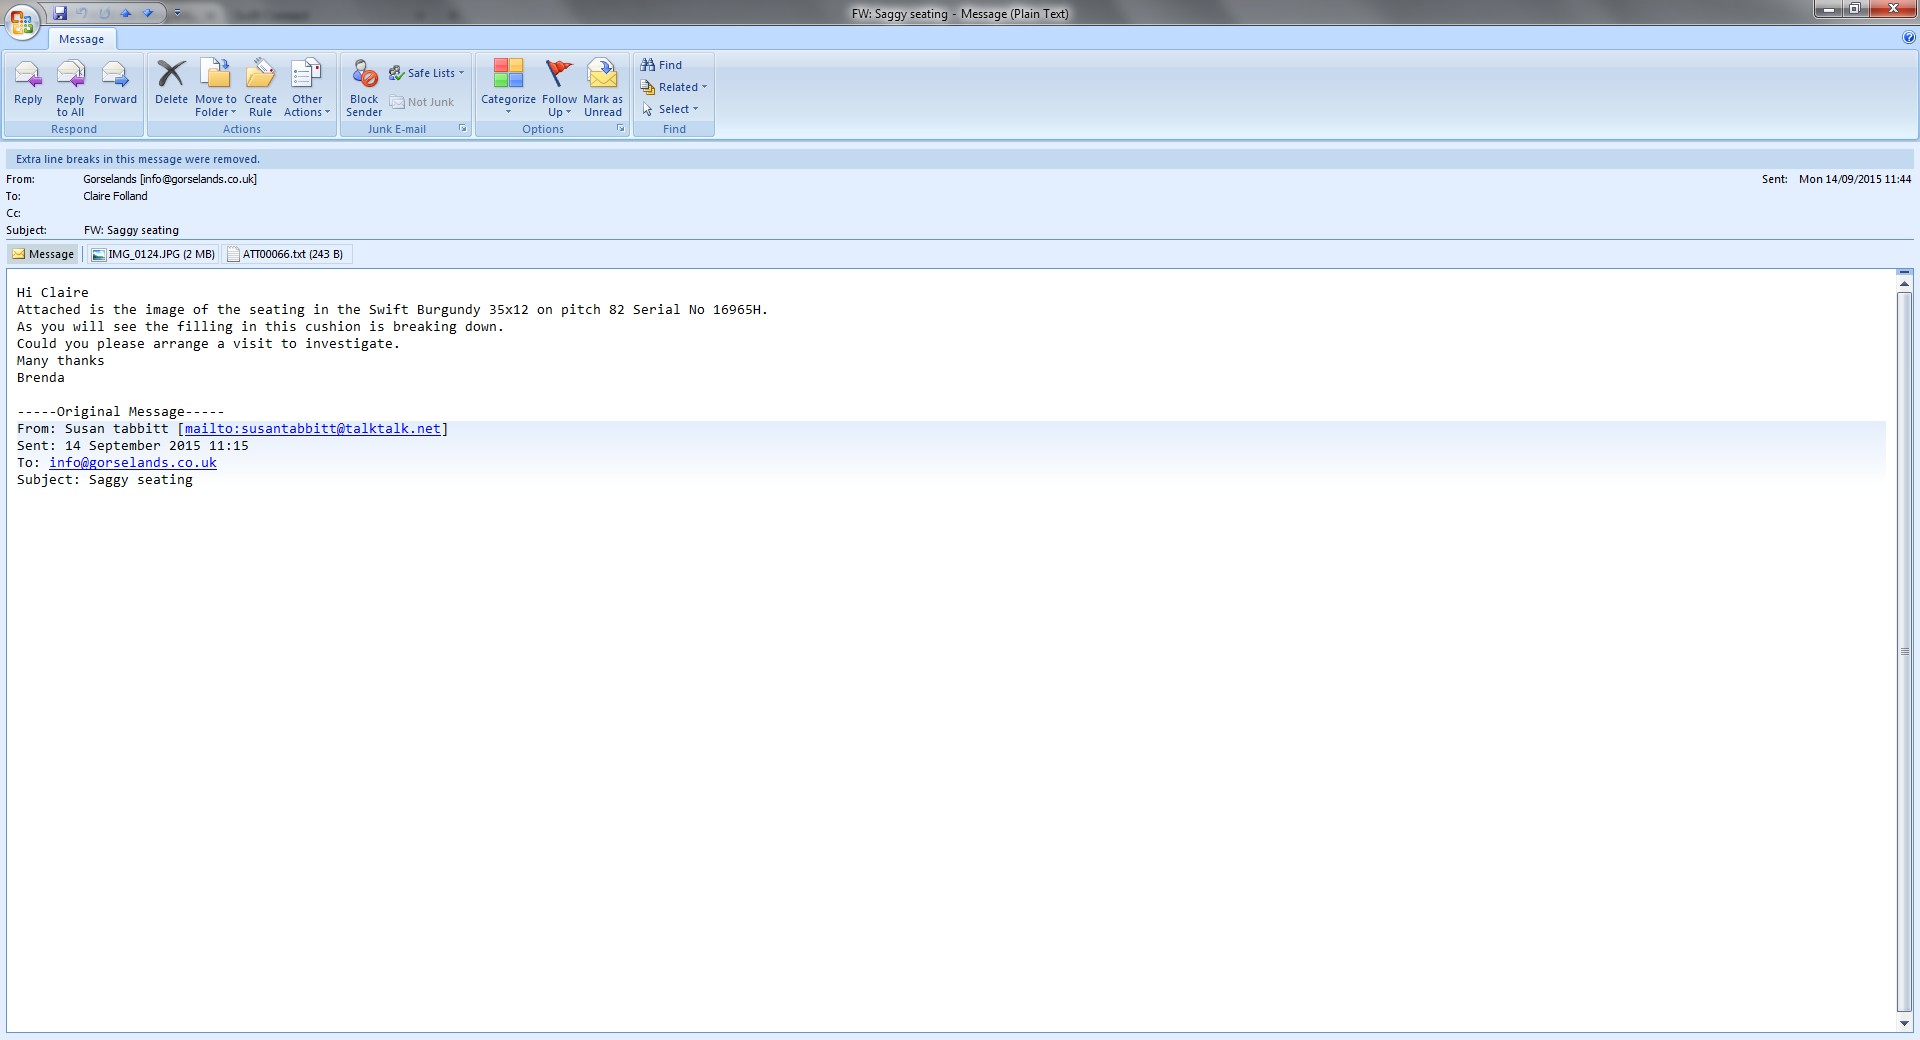1920x1040 pixels.
Task: Expand the Customize Quick Access Toolbar menu
Action: 177,13
